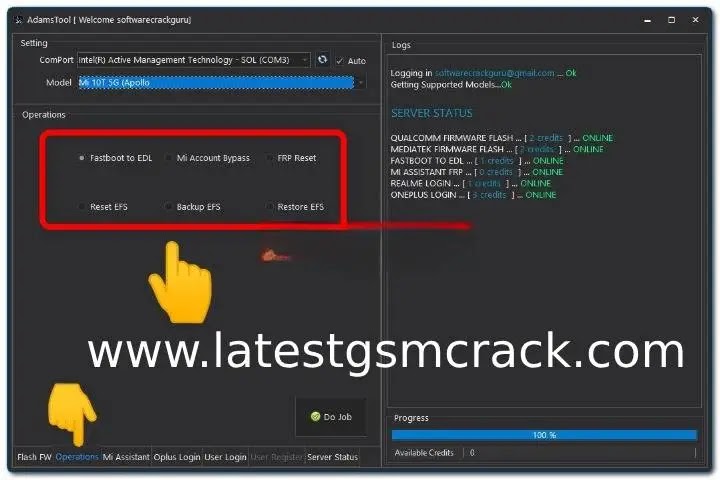Image resolution: width=720 pixels, height=480 pixels.
Task: Click the SERVER STATUS heading in logs
Action: click(432, 113)
